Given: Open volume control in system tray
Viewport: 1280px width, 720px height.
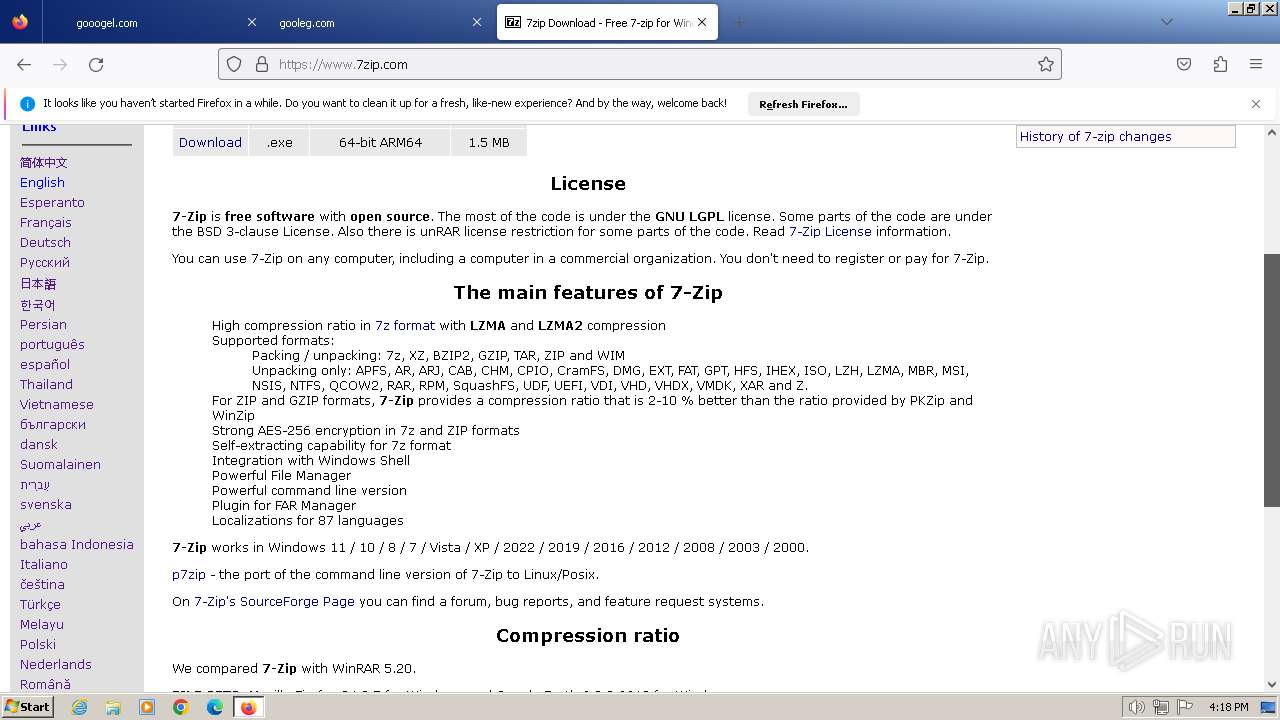Looking at the screenshot, I should tap(1137, 707).
